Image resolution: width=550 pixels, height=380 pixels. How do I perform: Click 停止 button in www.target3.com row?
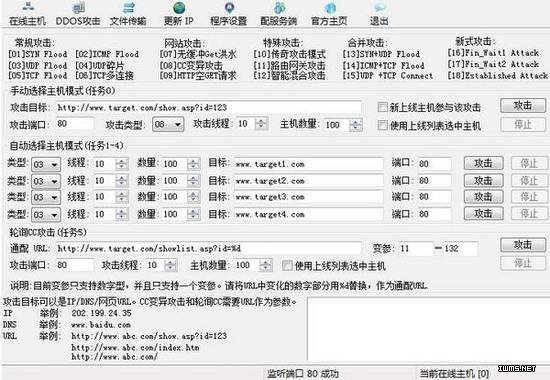coord(529,196)
